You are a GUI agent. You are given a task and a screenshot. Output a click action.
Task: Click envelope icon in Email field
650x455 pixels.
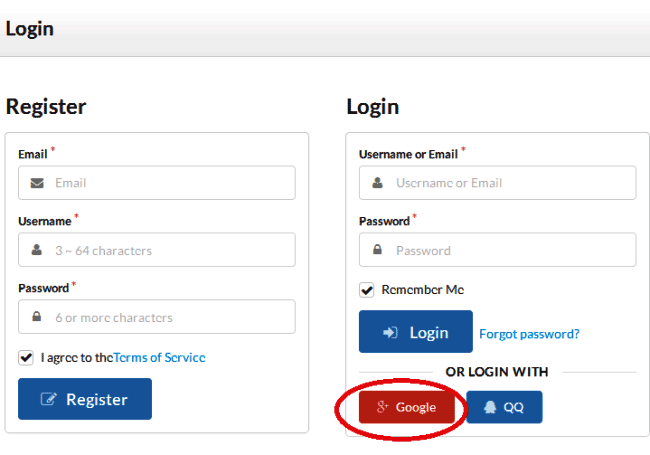point(37,183)
